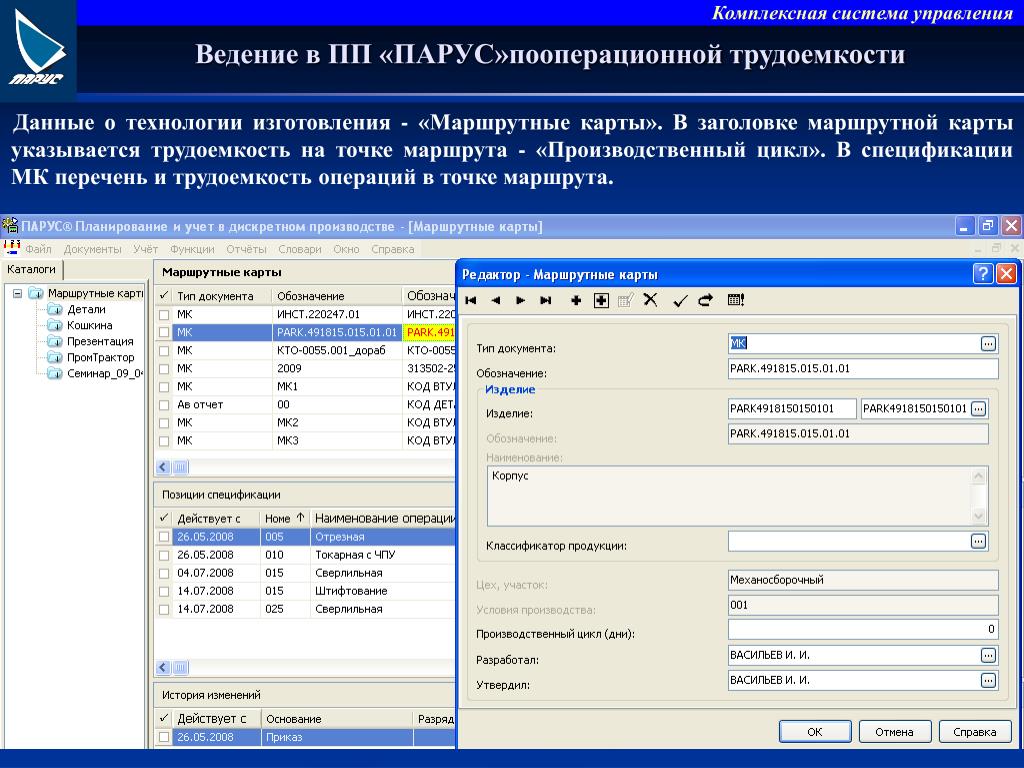1024x768 pixels.
Task: Tick the КТО-0055.001_дораб row checkbox
Action: [164, 351]
